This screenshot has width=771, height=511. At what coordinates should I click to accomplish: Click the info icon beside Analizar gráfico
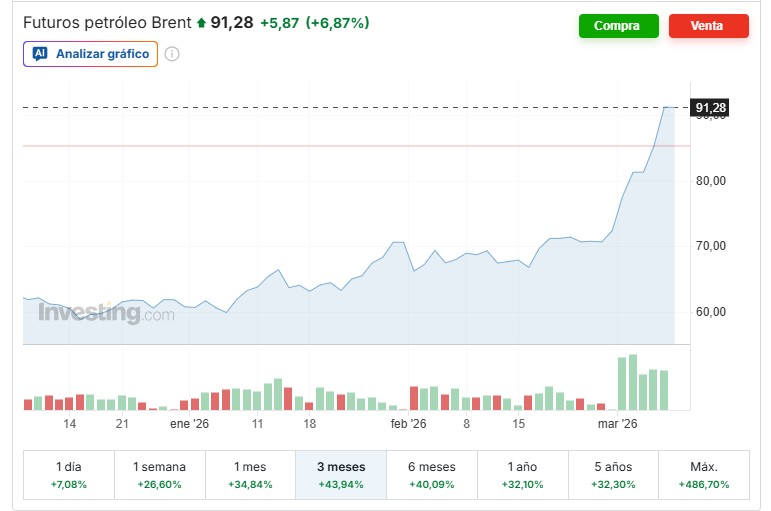click(171, 54)
